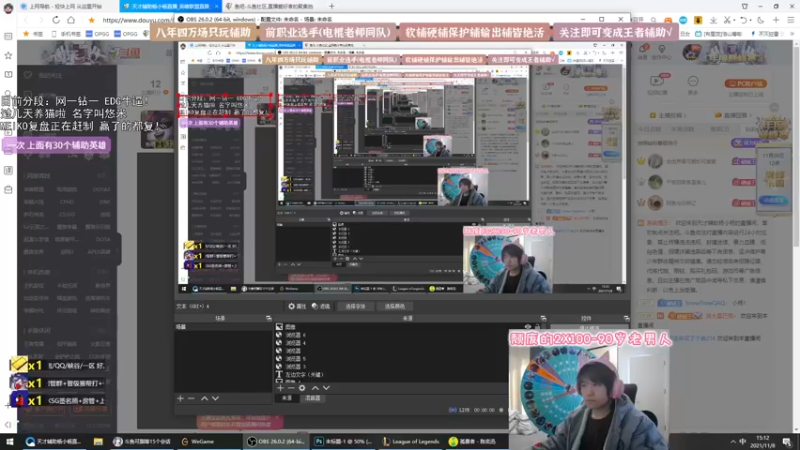The width and height of the screenshot is (800, 450).
Task: Switch to the active Douyu stream tab
Action: click(170, 6)
